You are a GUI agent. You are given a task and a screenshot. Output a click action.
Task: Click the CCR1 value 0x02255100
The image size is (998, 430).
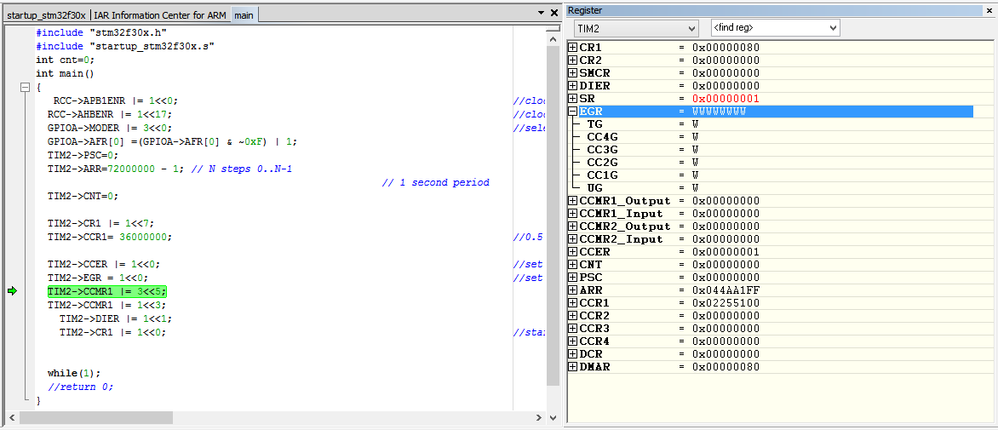point(726,303)
